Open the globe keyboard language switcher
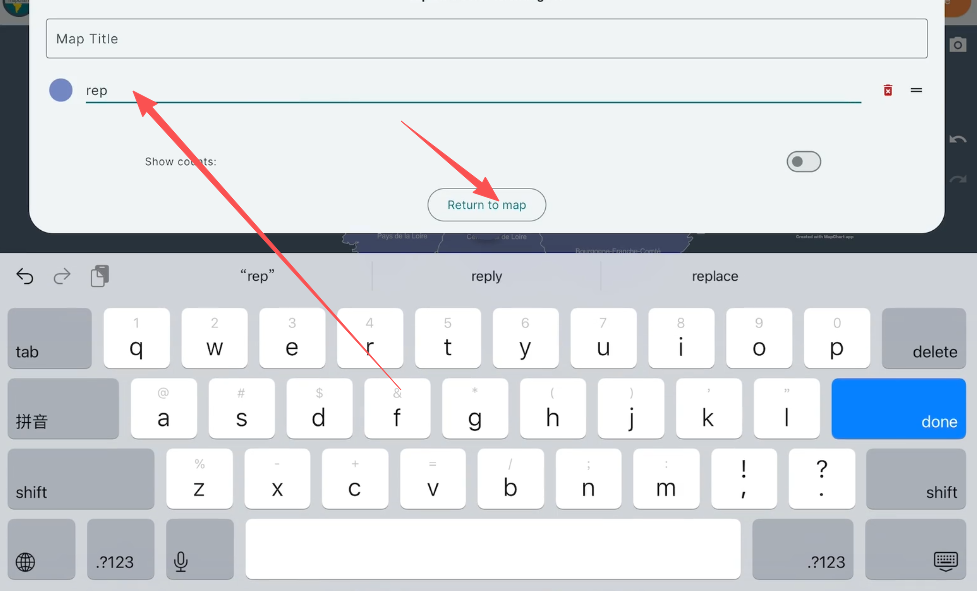Screen dimensions: 977x591 click(42, 549)
